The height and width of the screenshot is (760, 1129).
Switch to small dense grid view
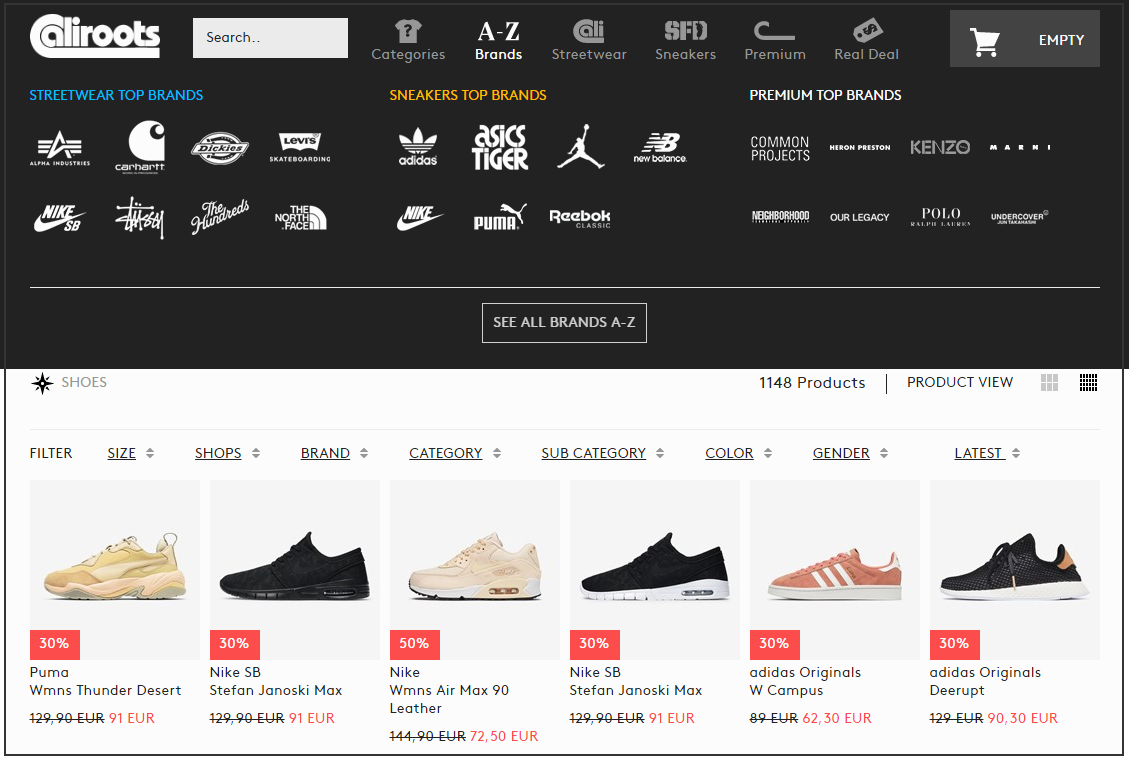coord(1088,383)
